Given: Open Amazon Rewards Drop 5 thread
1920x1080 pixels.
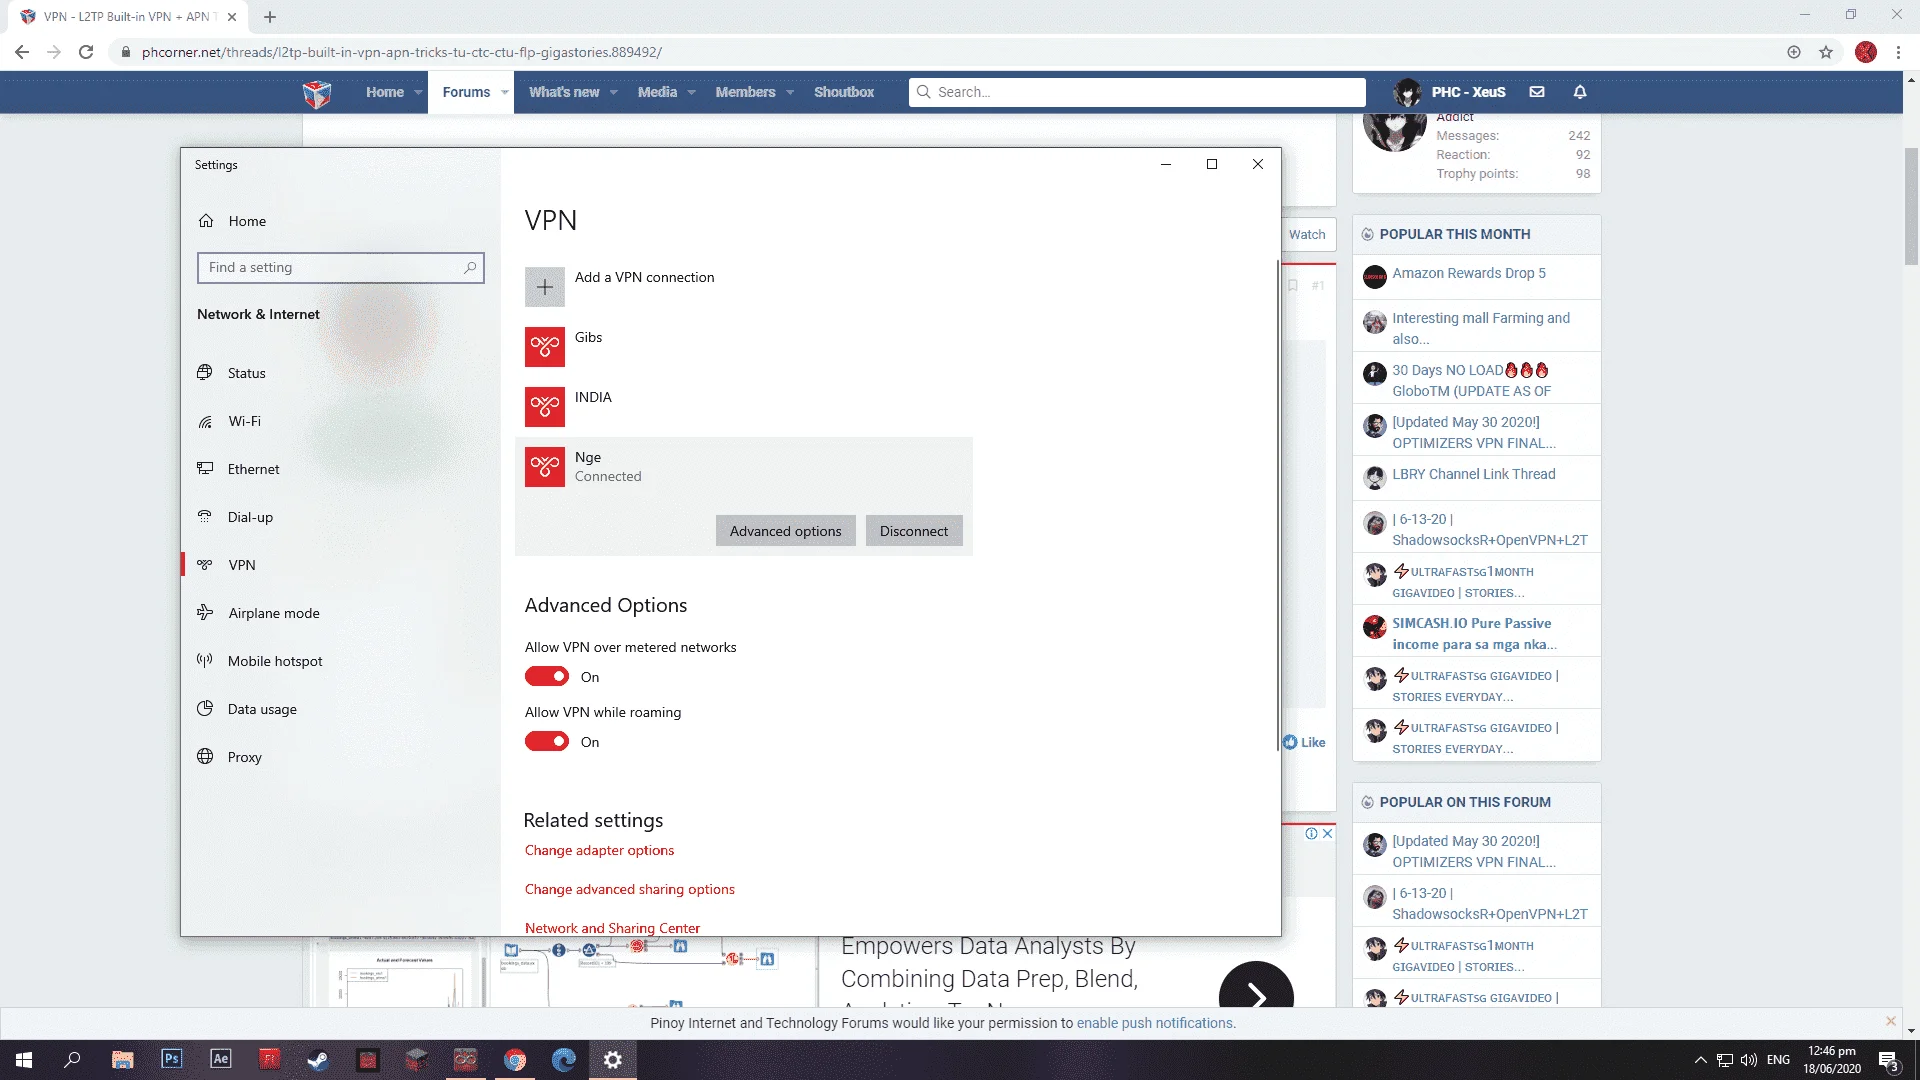Looking at the screenshot, I should click(1468, 273).
